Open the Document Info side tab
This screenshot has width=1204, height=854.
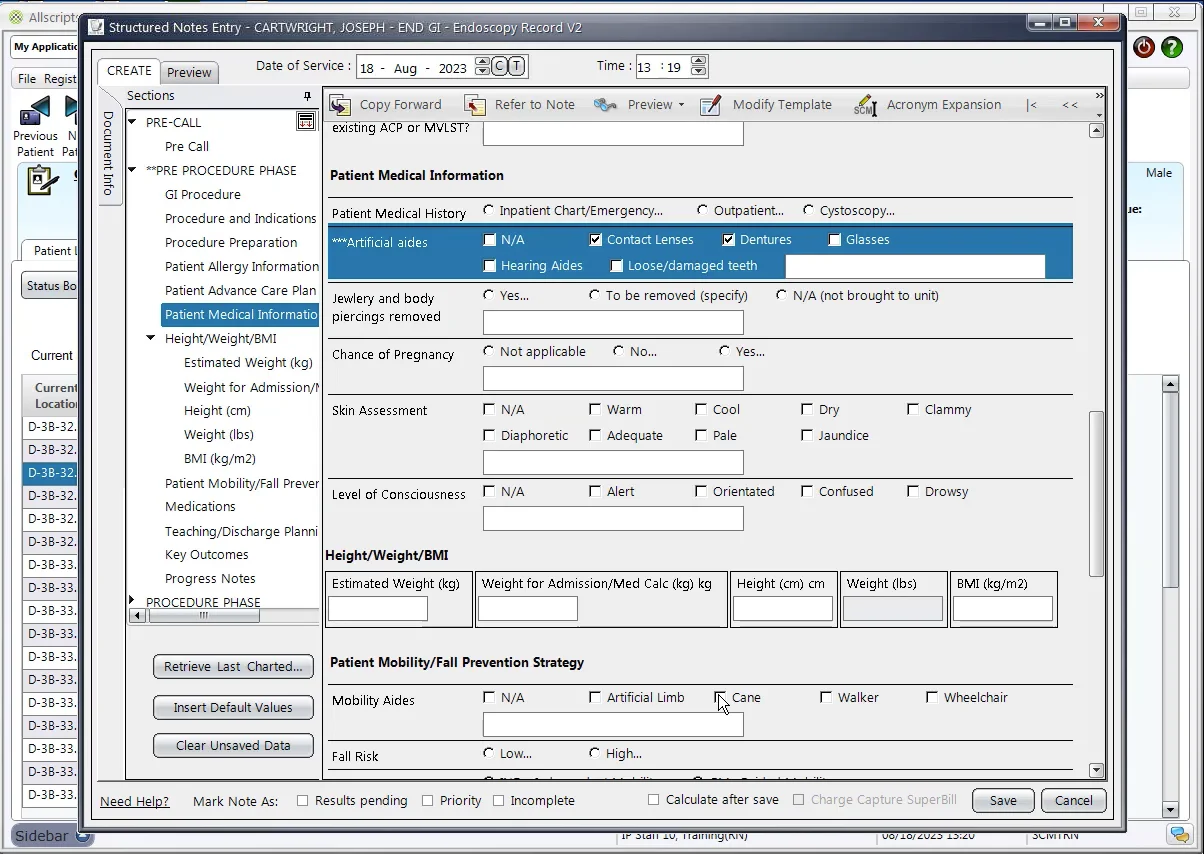(109, 152)
